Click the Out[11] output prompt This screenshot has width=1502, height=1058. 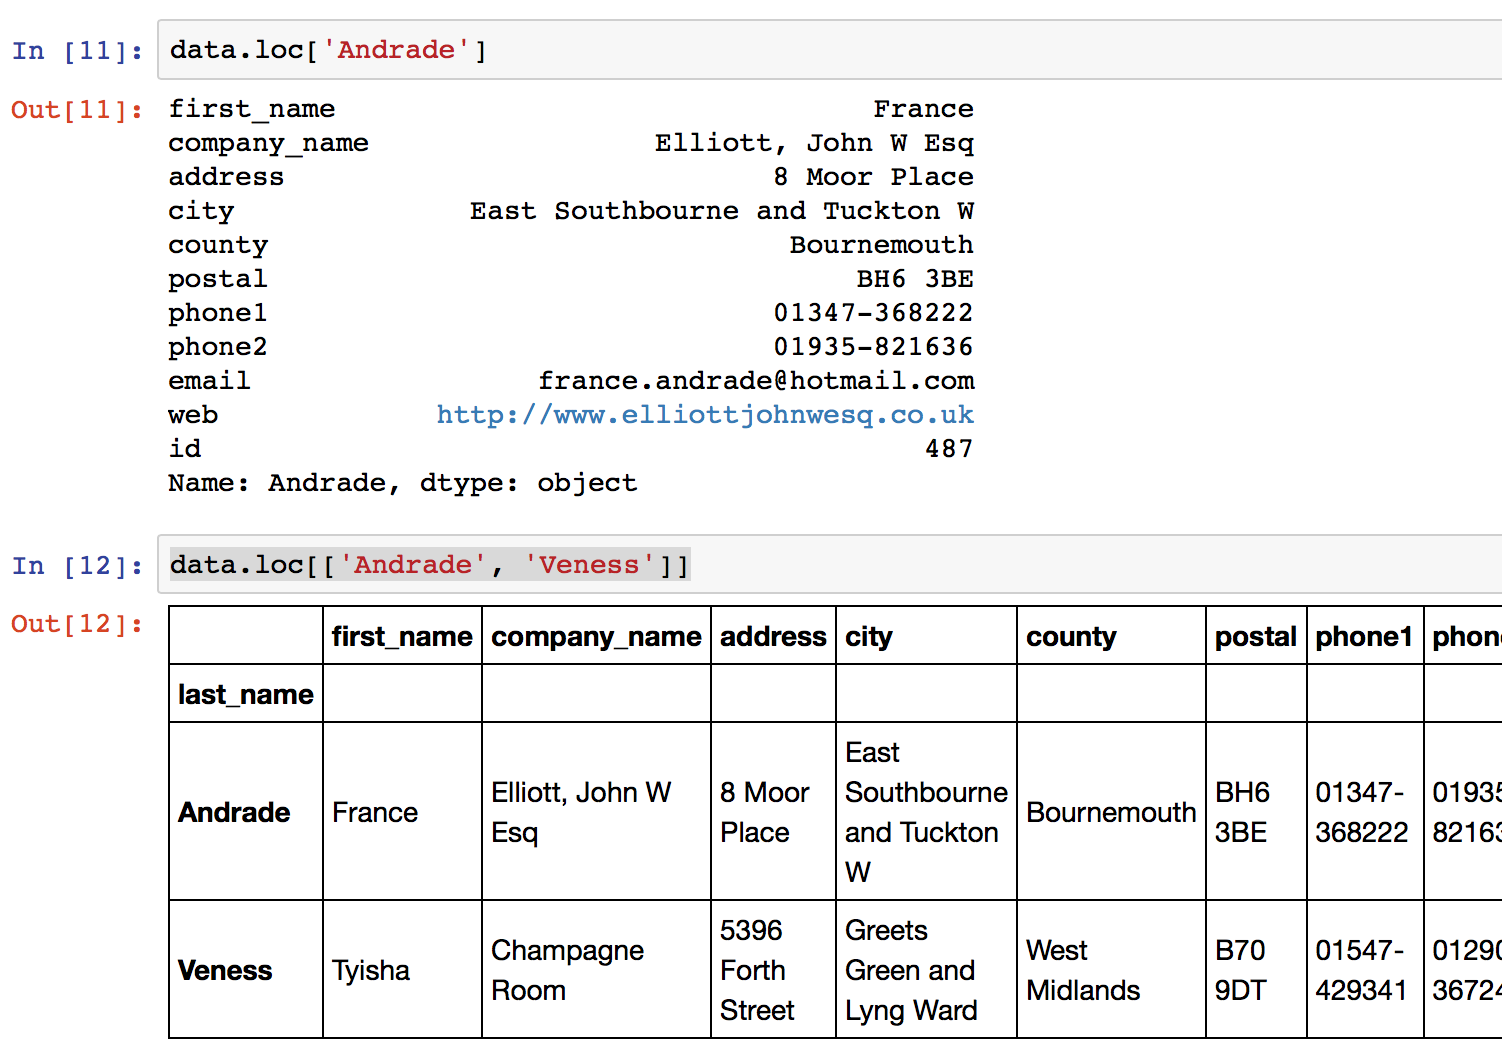[77, 110]
